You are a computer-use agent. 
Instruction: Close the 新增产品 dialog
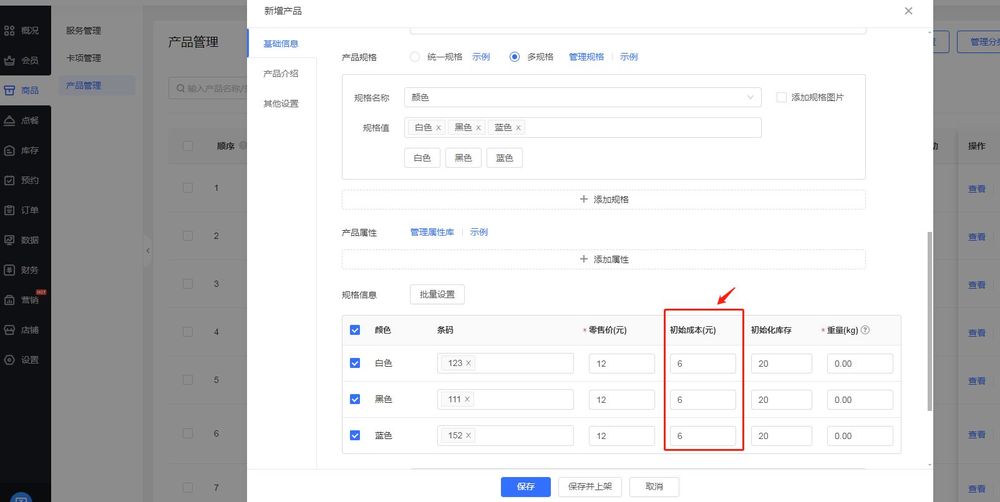(x=908, y=11)
